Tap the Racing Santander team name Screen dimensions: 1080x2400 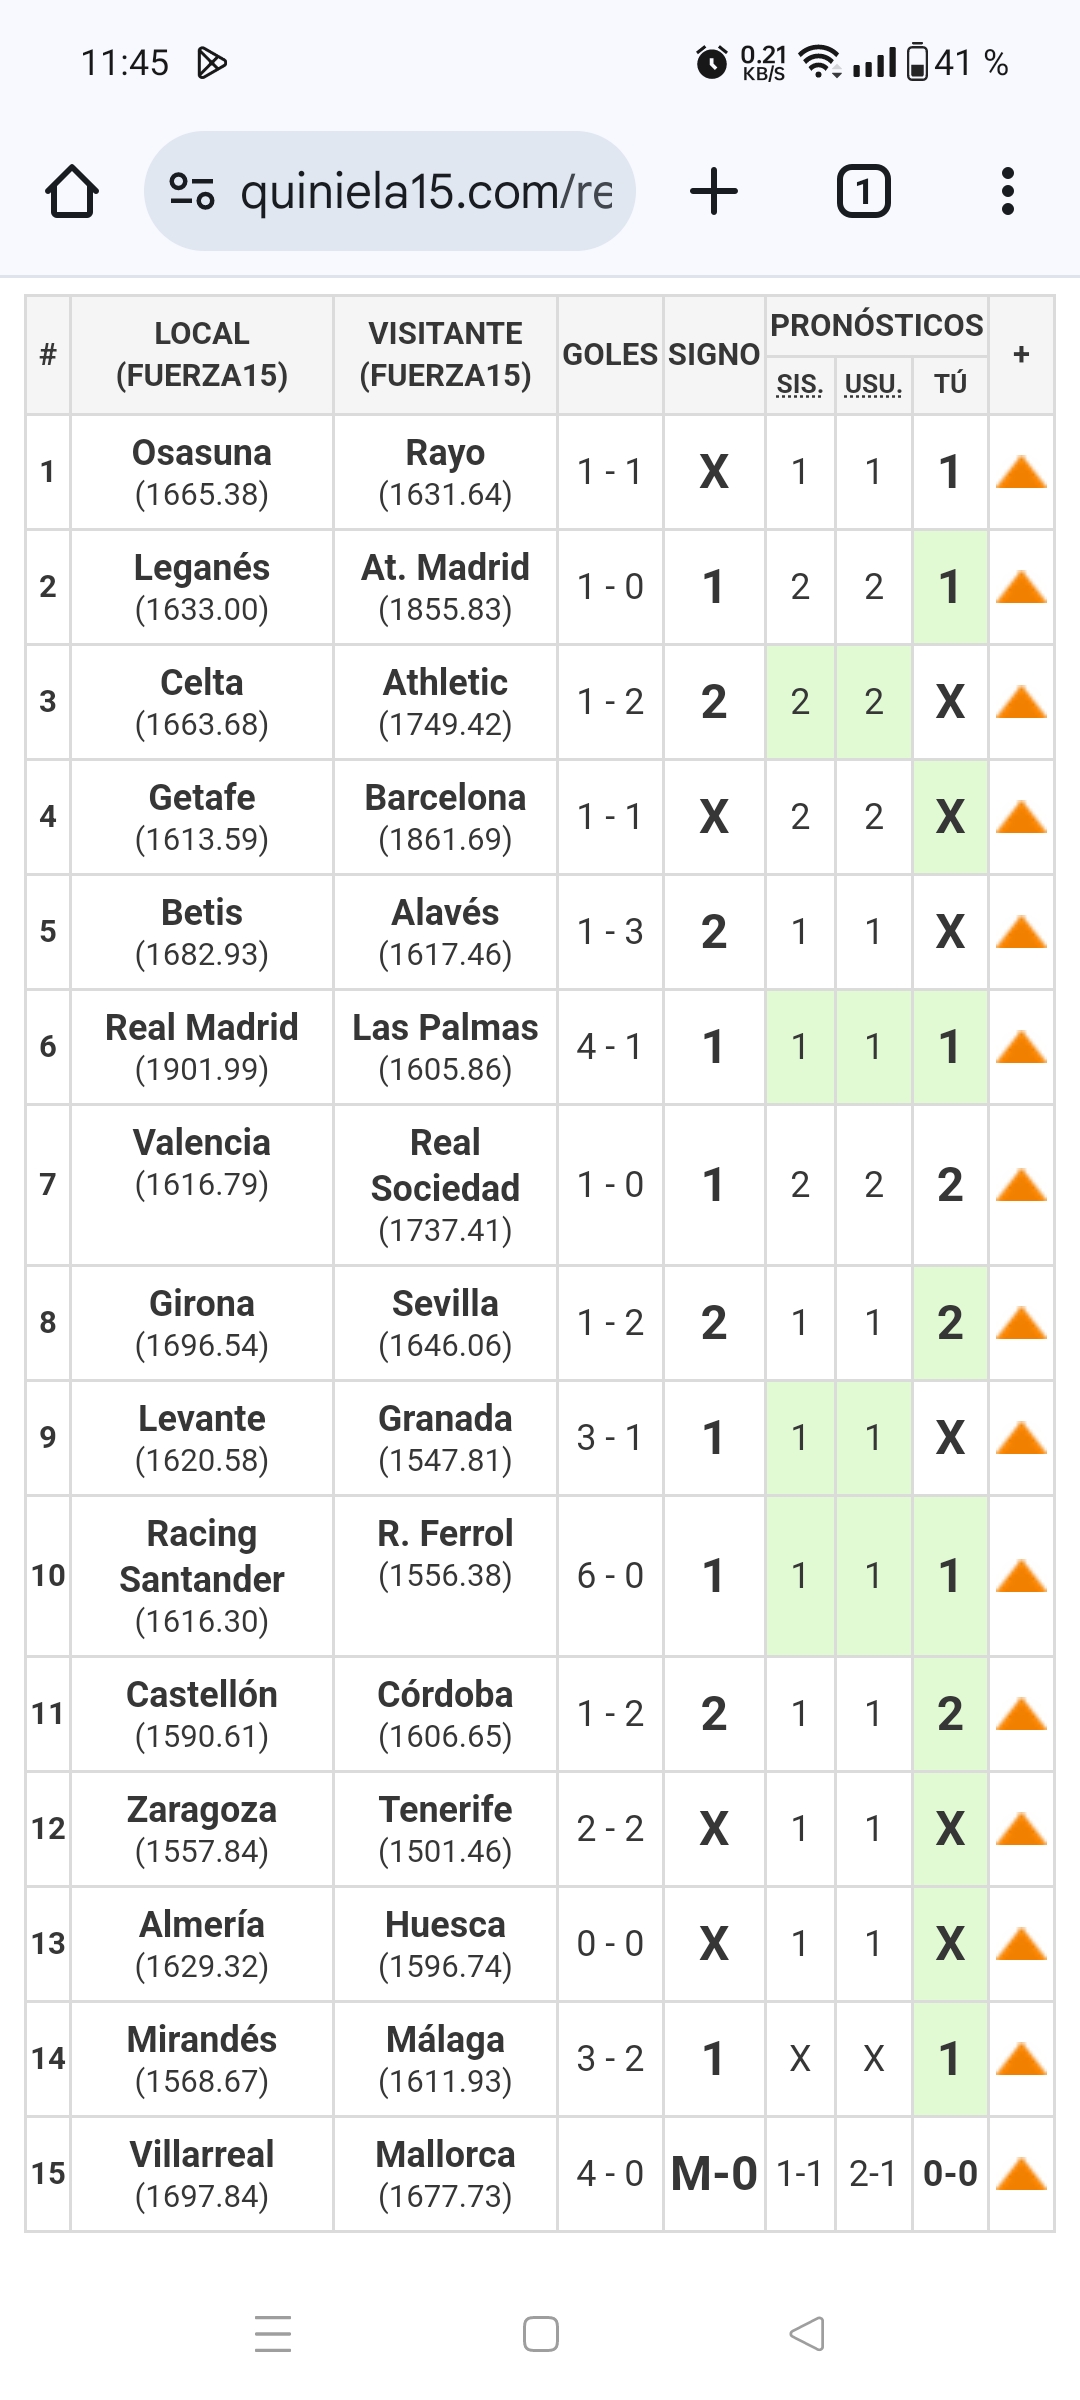coord(202,1556)
